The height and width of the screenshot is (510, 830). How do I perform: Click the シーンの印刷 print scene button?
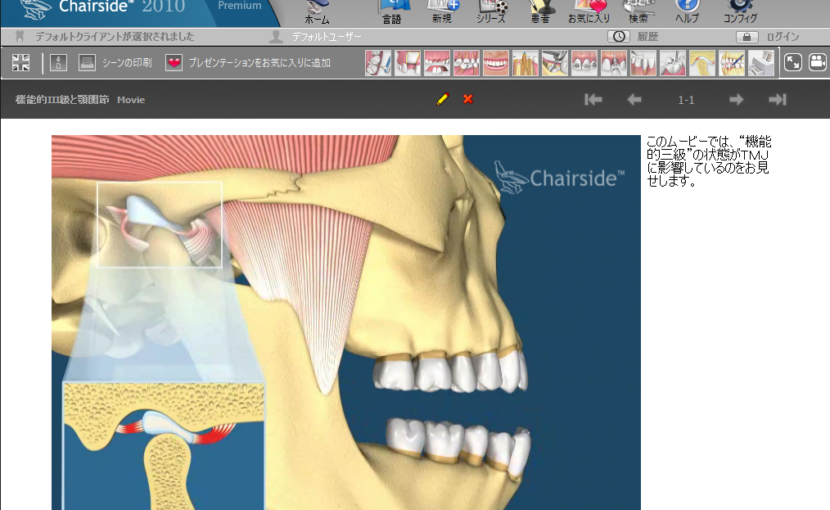pos(127,62)
